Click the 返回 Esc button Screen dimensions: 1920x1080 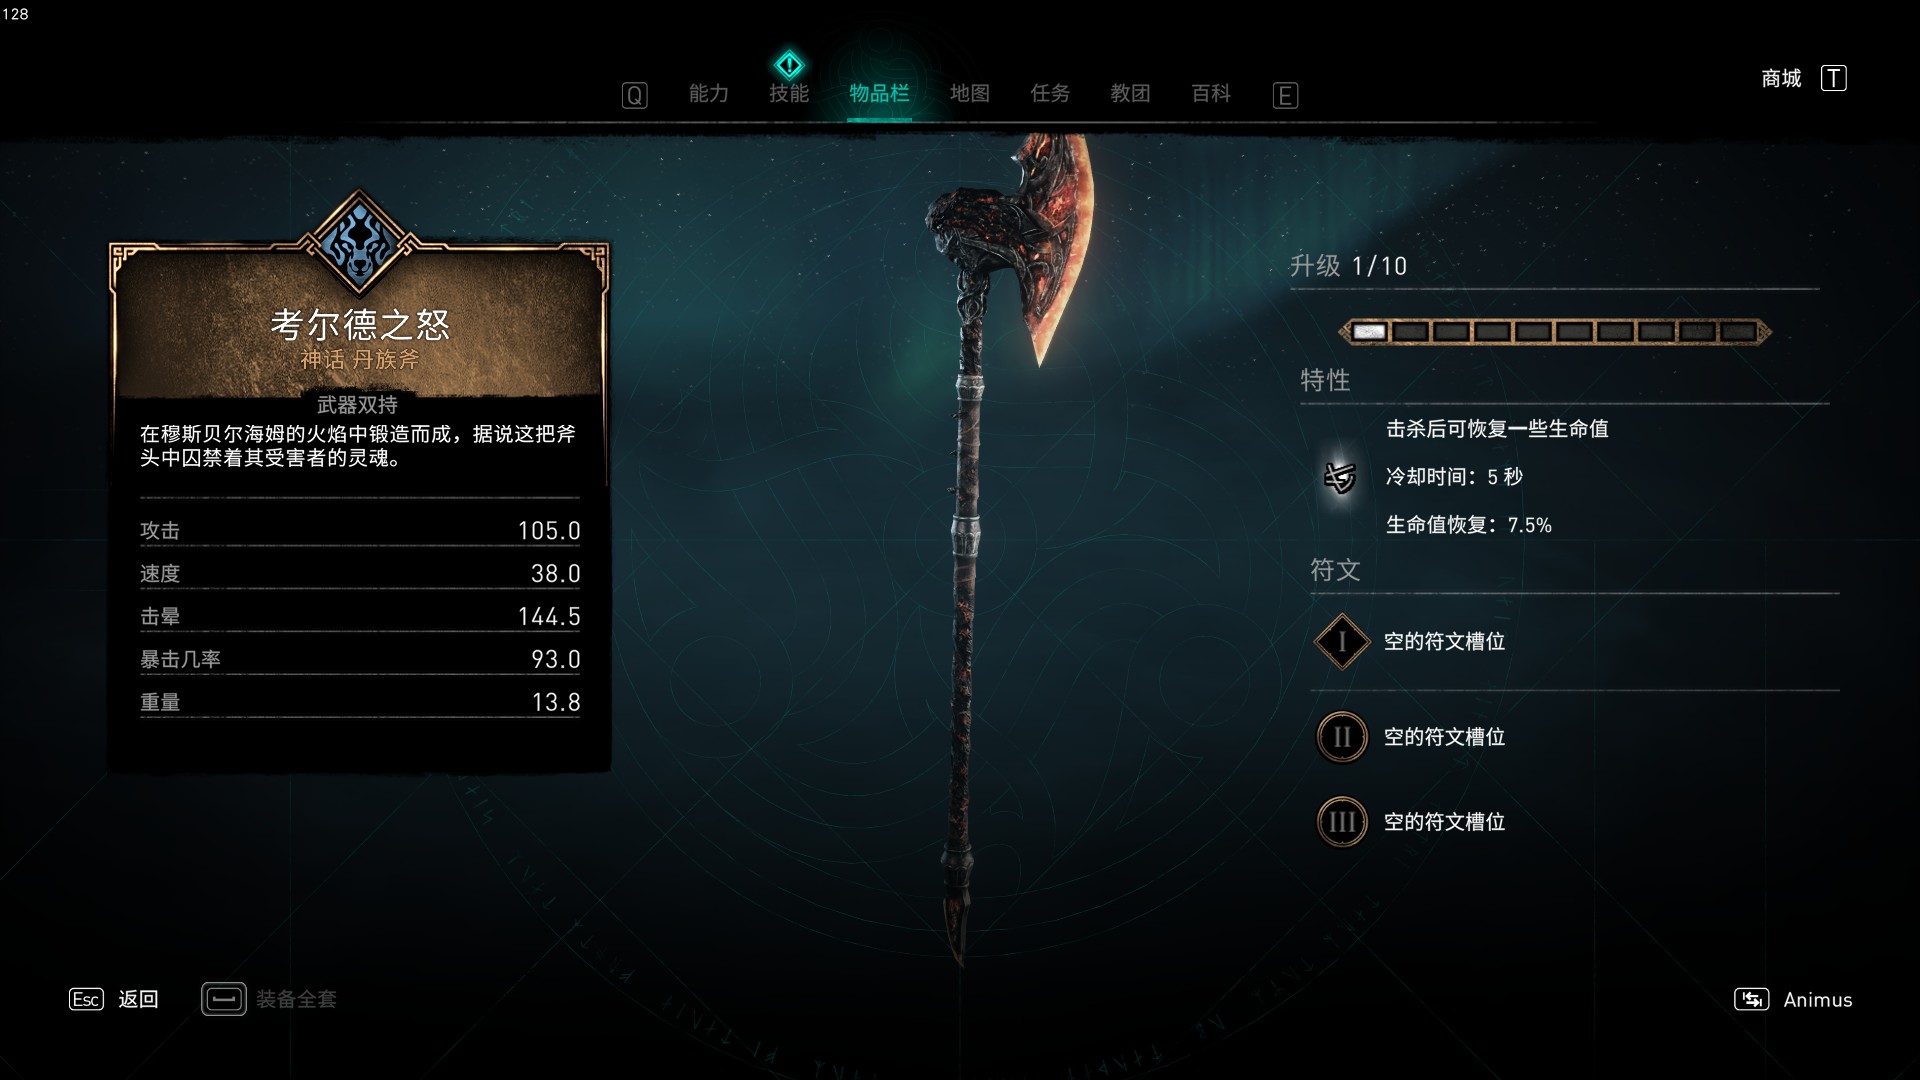pos(114,999)
